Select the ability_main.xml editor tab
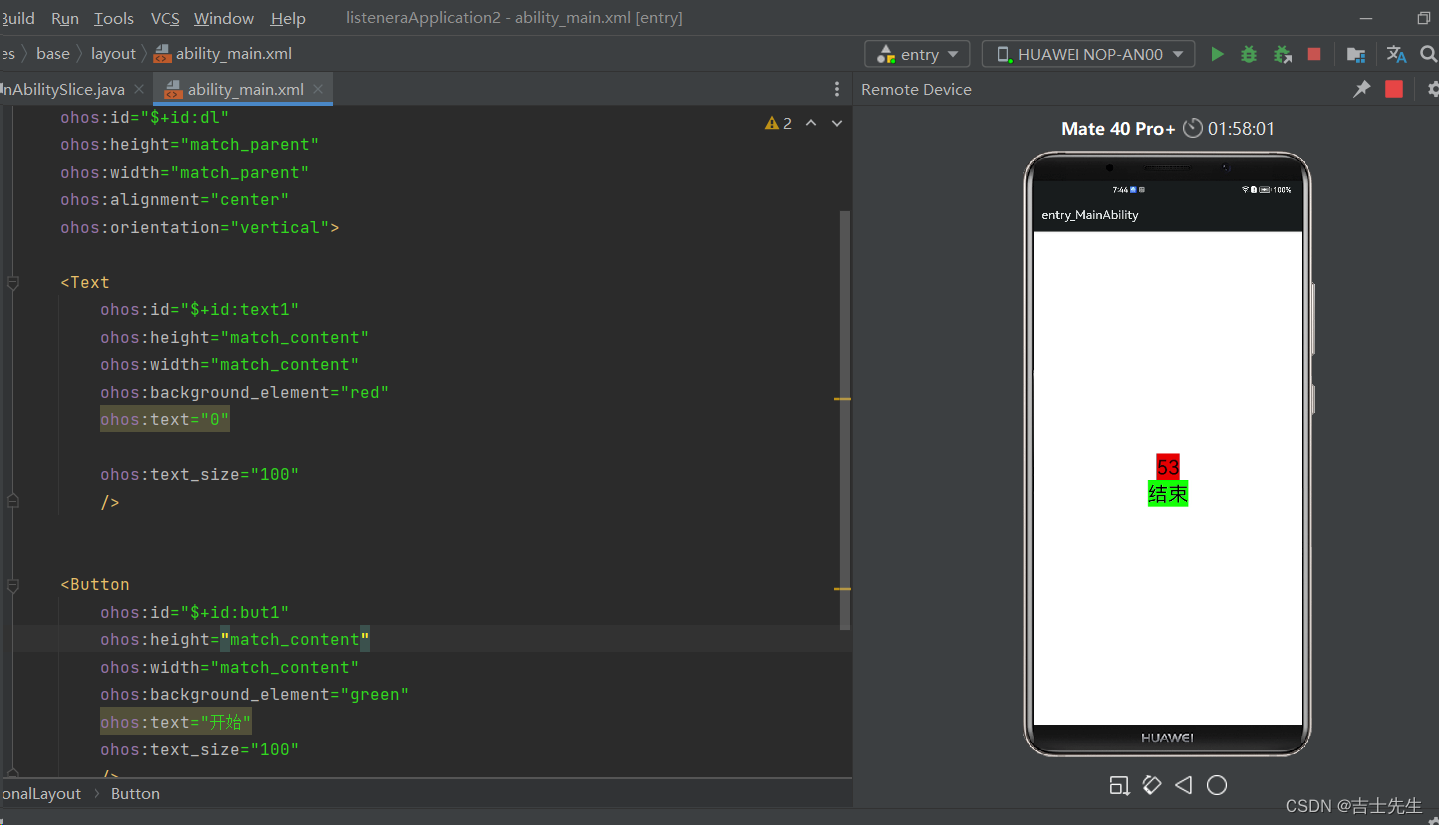 (244, 89)
